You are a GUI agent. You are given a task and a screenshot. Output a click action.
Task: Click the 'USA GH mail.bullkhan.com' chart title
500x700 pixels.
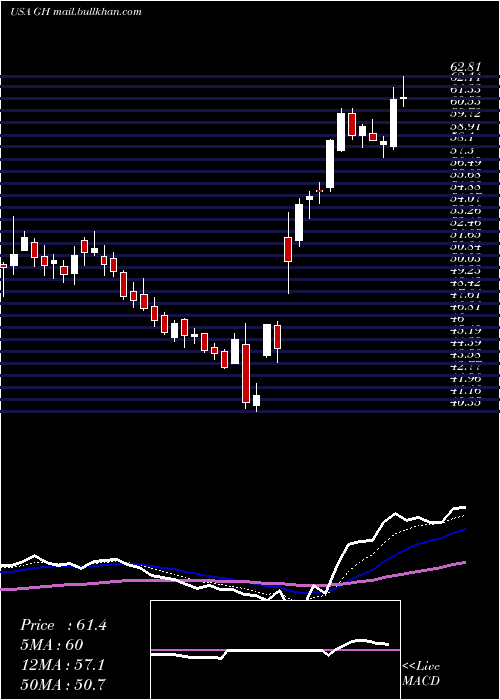click(75, 12)
